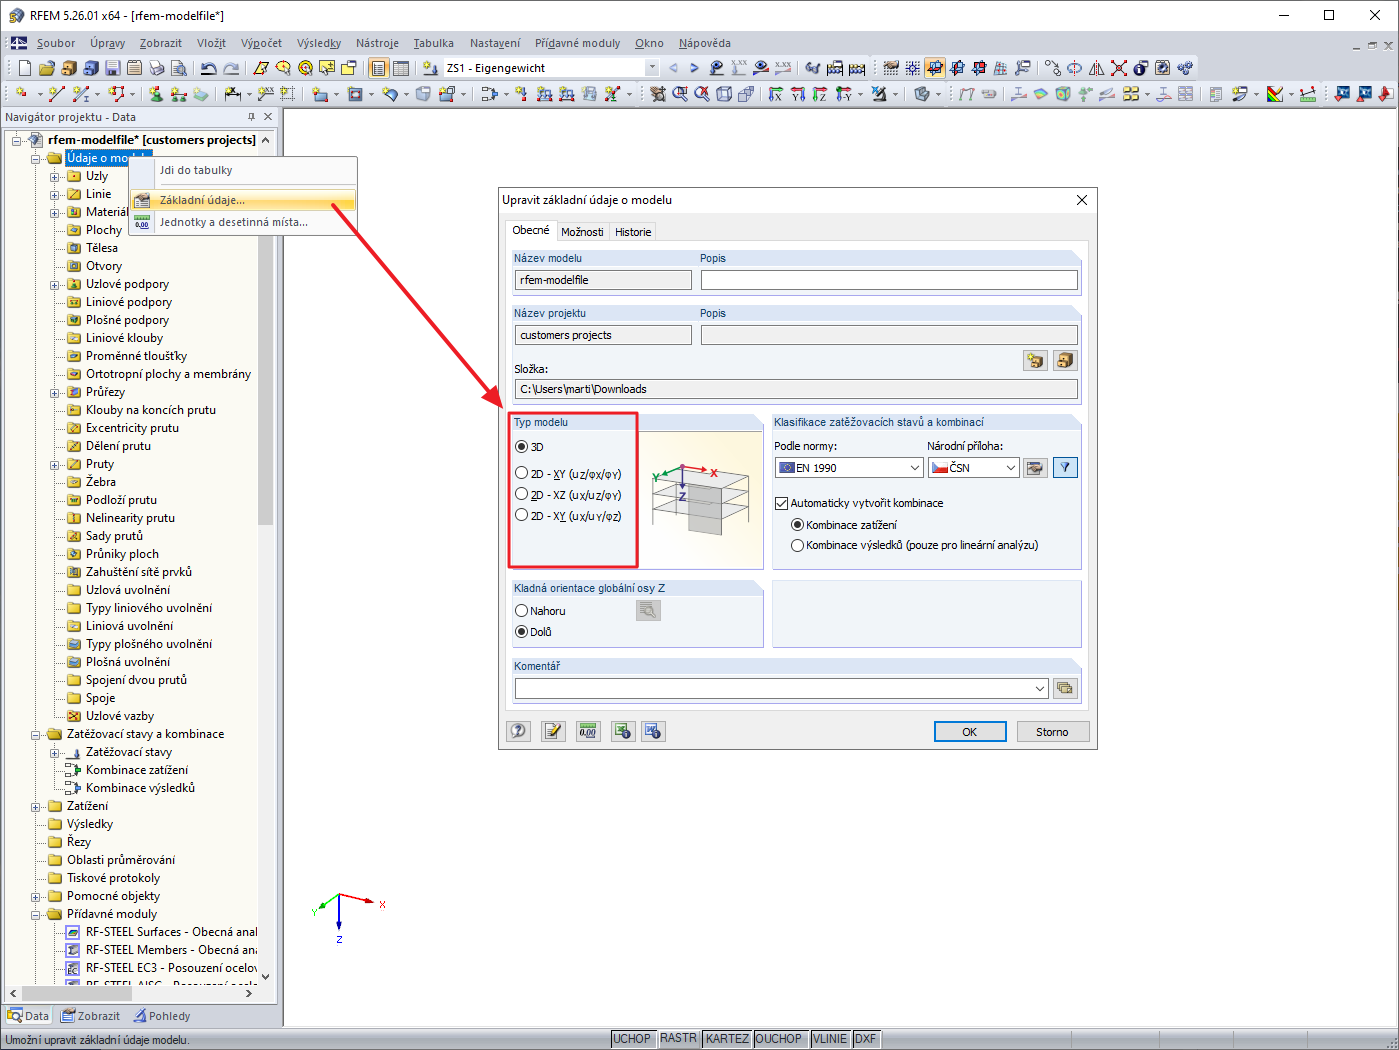
Task: Switch navigator to Zobrazit tab
Action: [x=90, y=1016]
